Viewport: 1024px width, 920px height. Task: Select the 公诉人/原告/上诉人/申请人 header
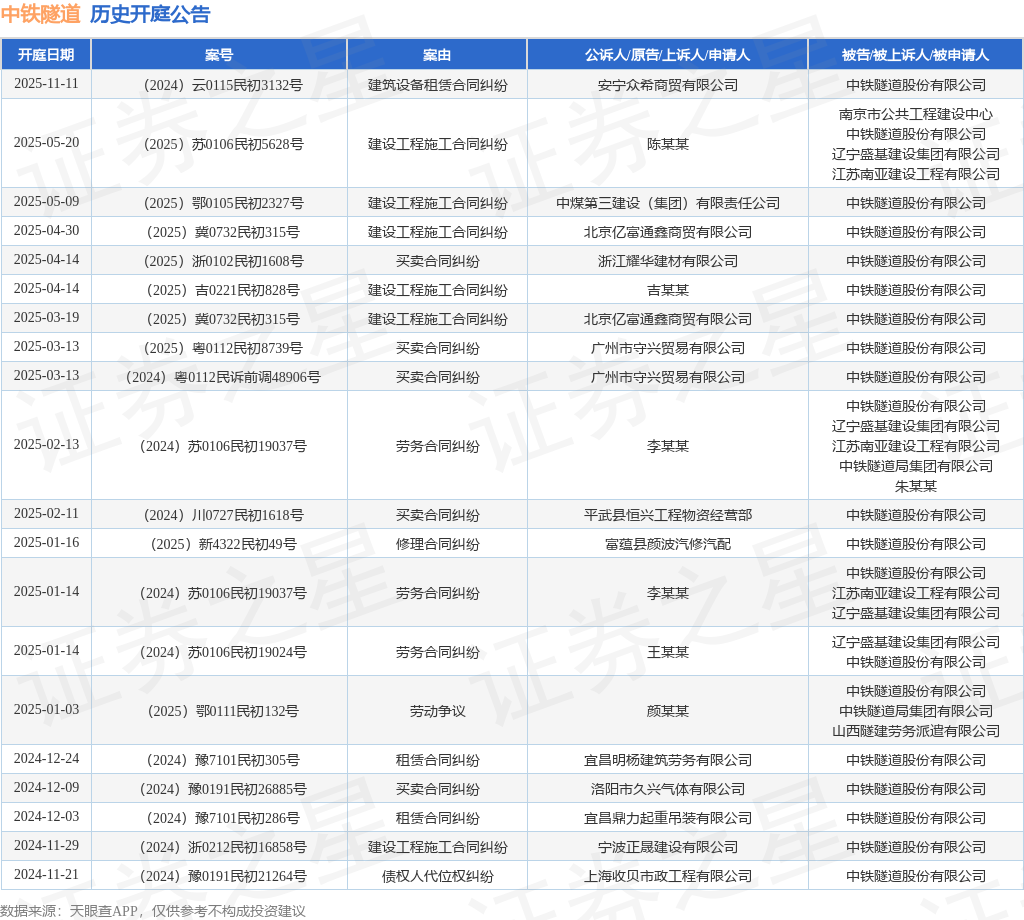667,55
